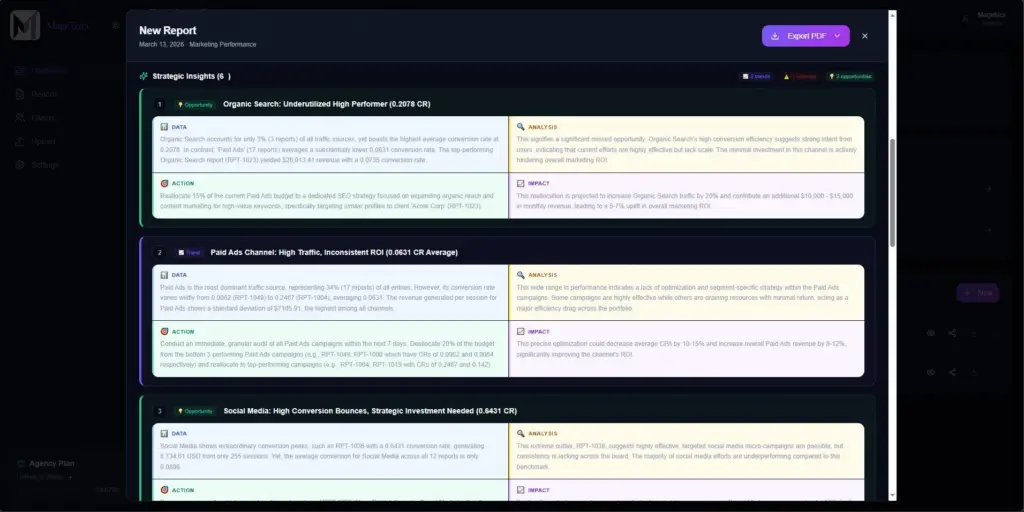Select the '2 trends' filter badge

[756, 76]
